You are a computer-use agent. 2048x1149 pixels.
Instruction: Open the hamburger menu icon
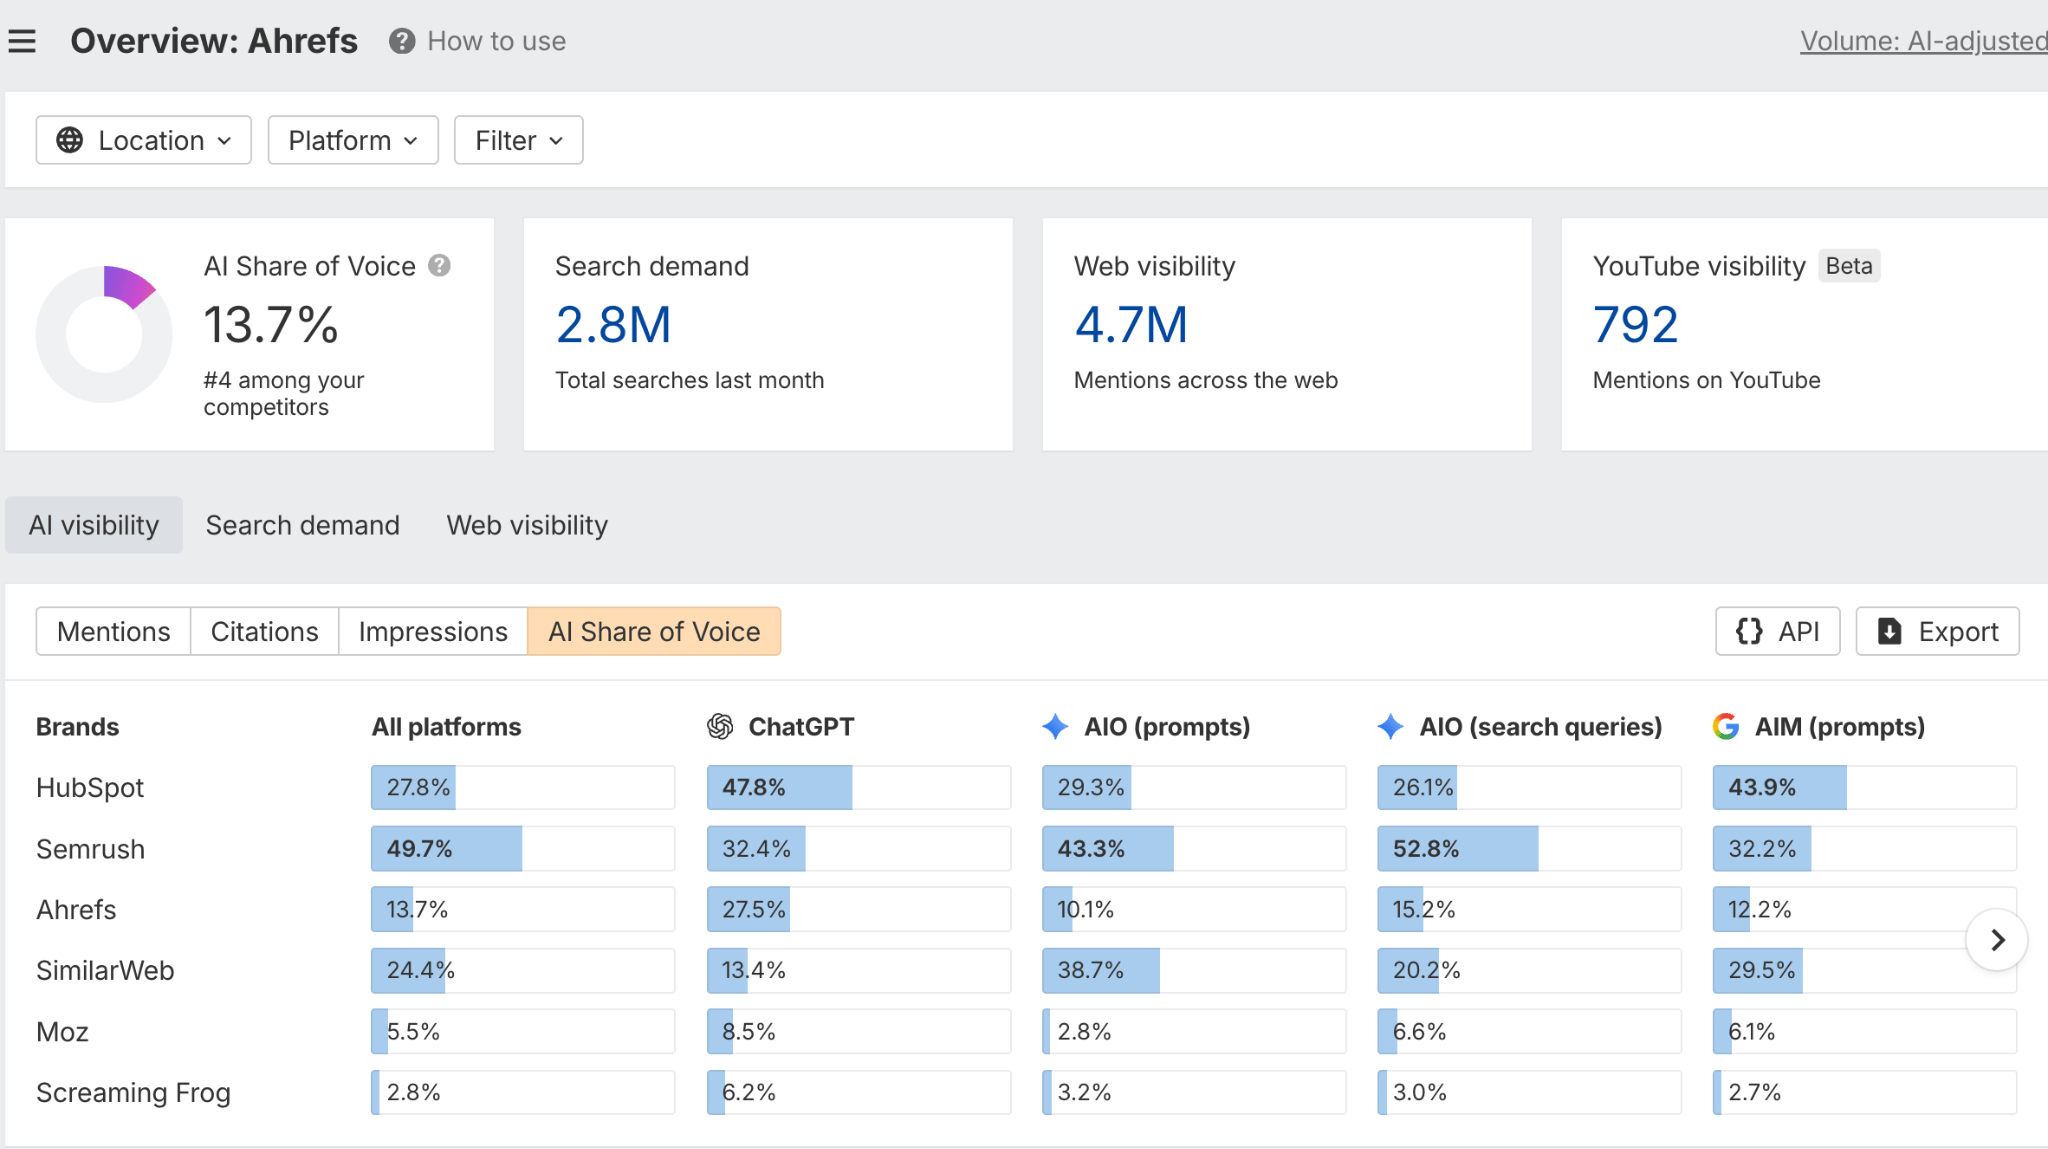click(x=22, y=41)
